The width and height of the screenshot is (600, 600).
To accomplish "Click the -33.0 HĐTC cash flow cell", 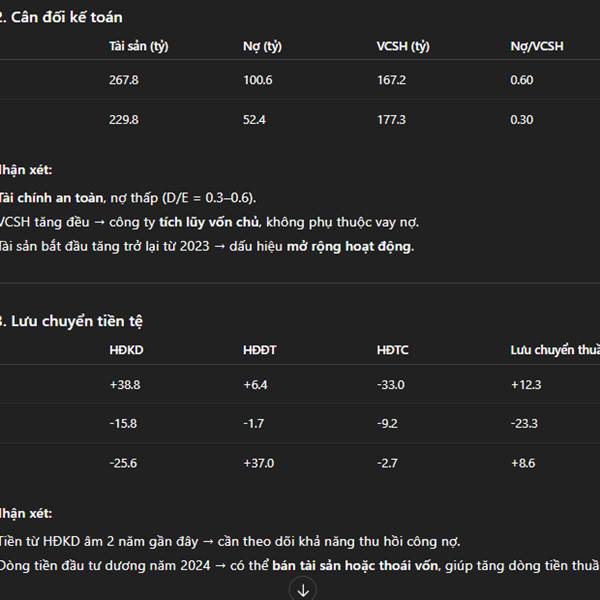I will (x=391, y=385).
